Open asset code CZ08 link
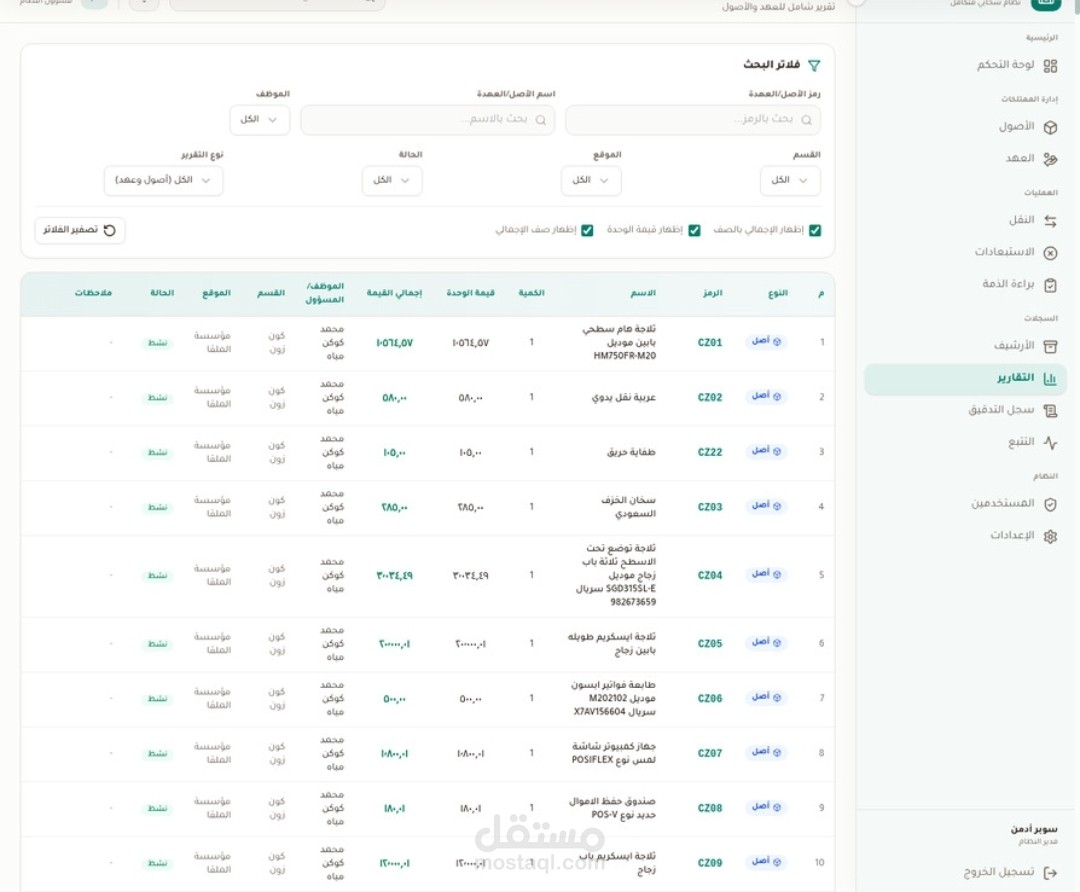The image size is (1080, 892). click(710, 808)
